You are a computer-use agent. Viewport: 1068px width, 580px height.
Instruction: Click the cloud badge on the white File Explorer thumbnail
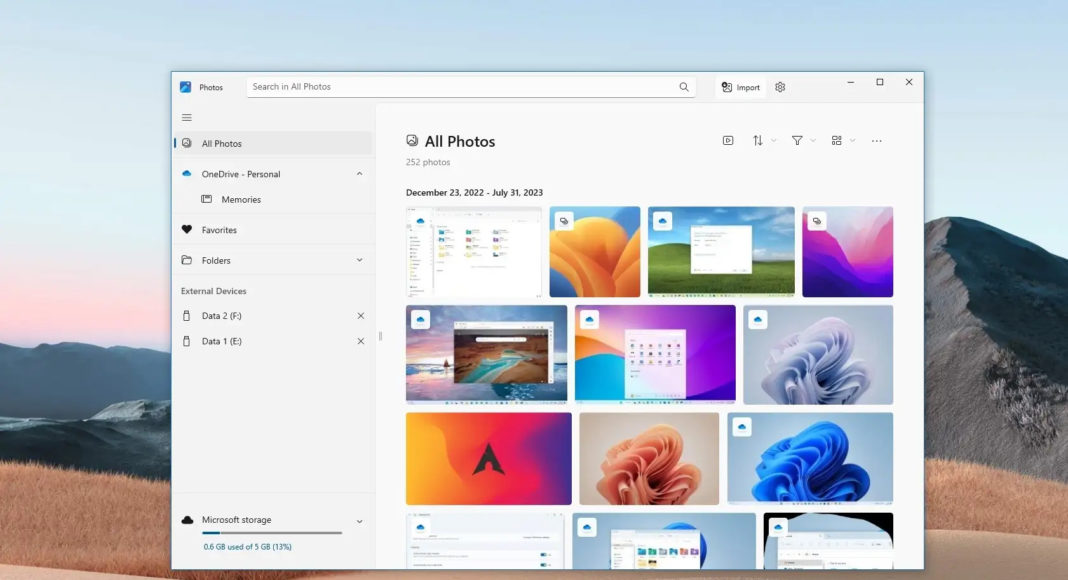tap(420, 221)
